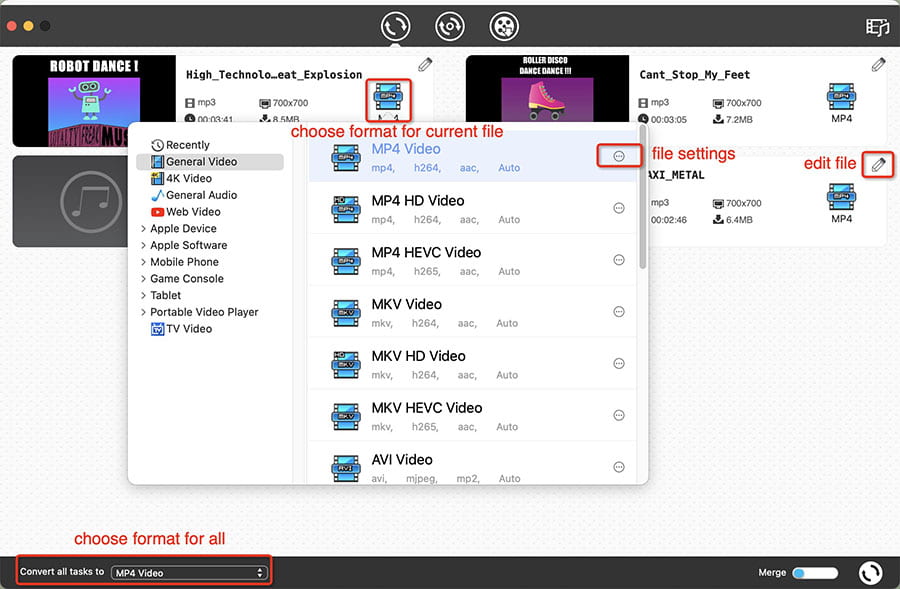Open the Movie Maker tool in the toolbar
This screenshot has height=589, width=900.
pyautogui.click(x=504, y=26)
